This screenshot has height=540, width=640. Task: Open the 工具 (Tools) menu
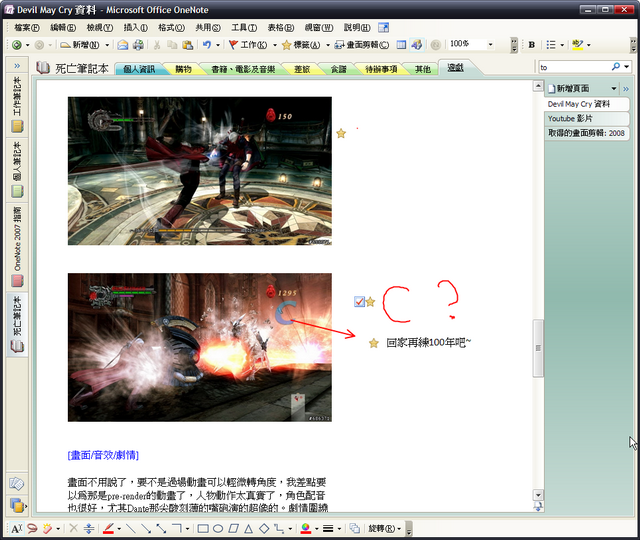pos(244,27)
